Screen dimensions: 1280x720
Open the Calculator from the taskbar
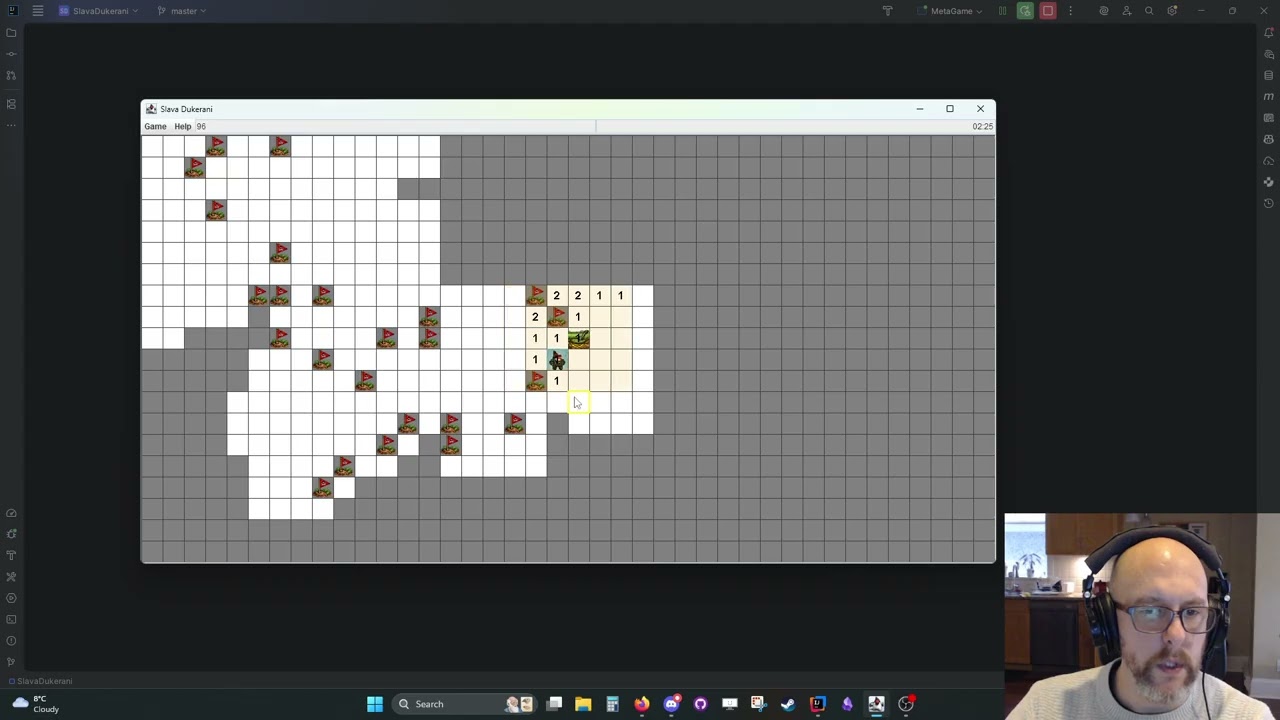coord(612,704)
